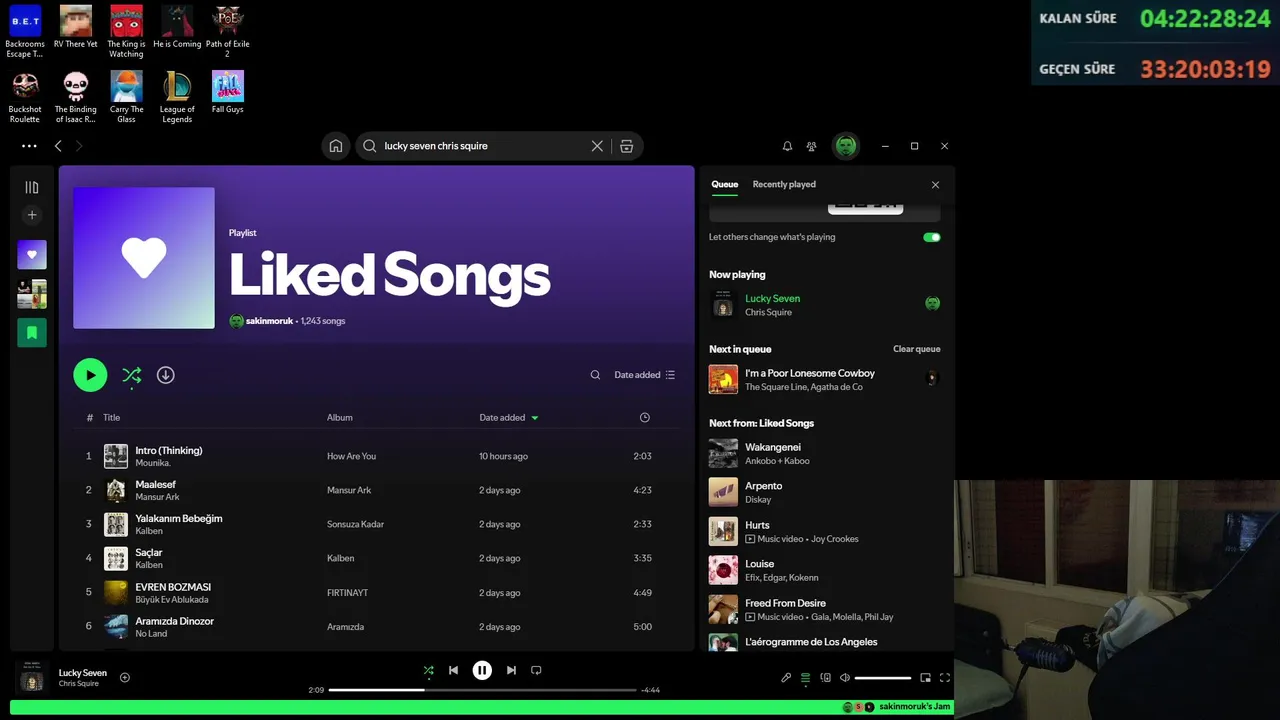Click Clear queue

916,349
